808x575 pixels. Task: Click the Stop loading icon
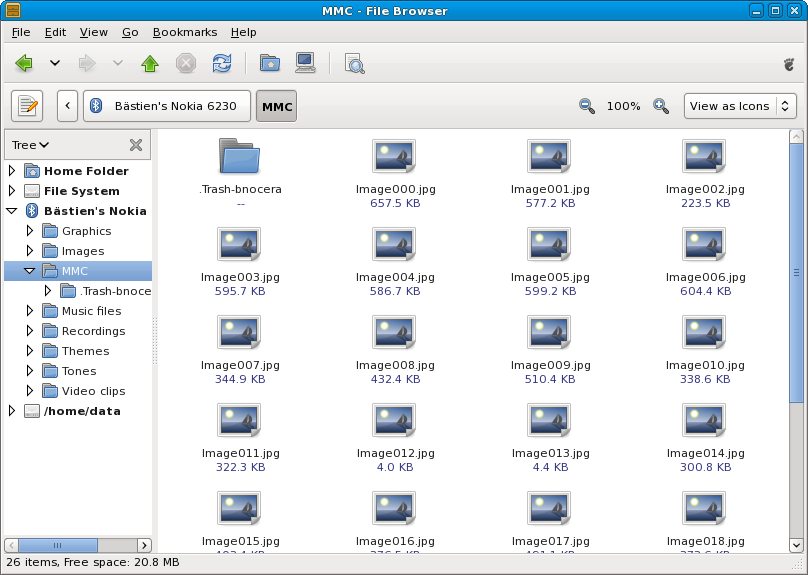tap(186, 64)
